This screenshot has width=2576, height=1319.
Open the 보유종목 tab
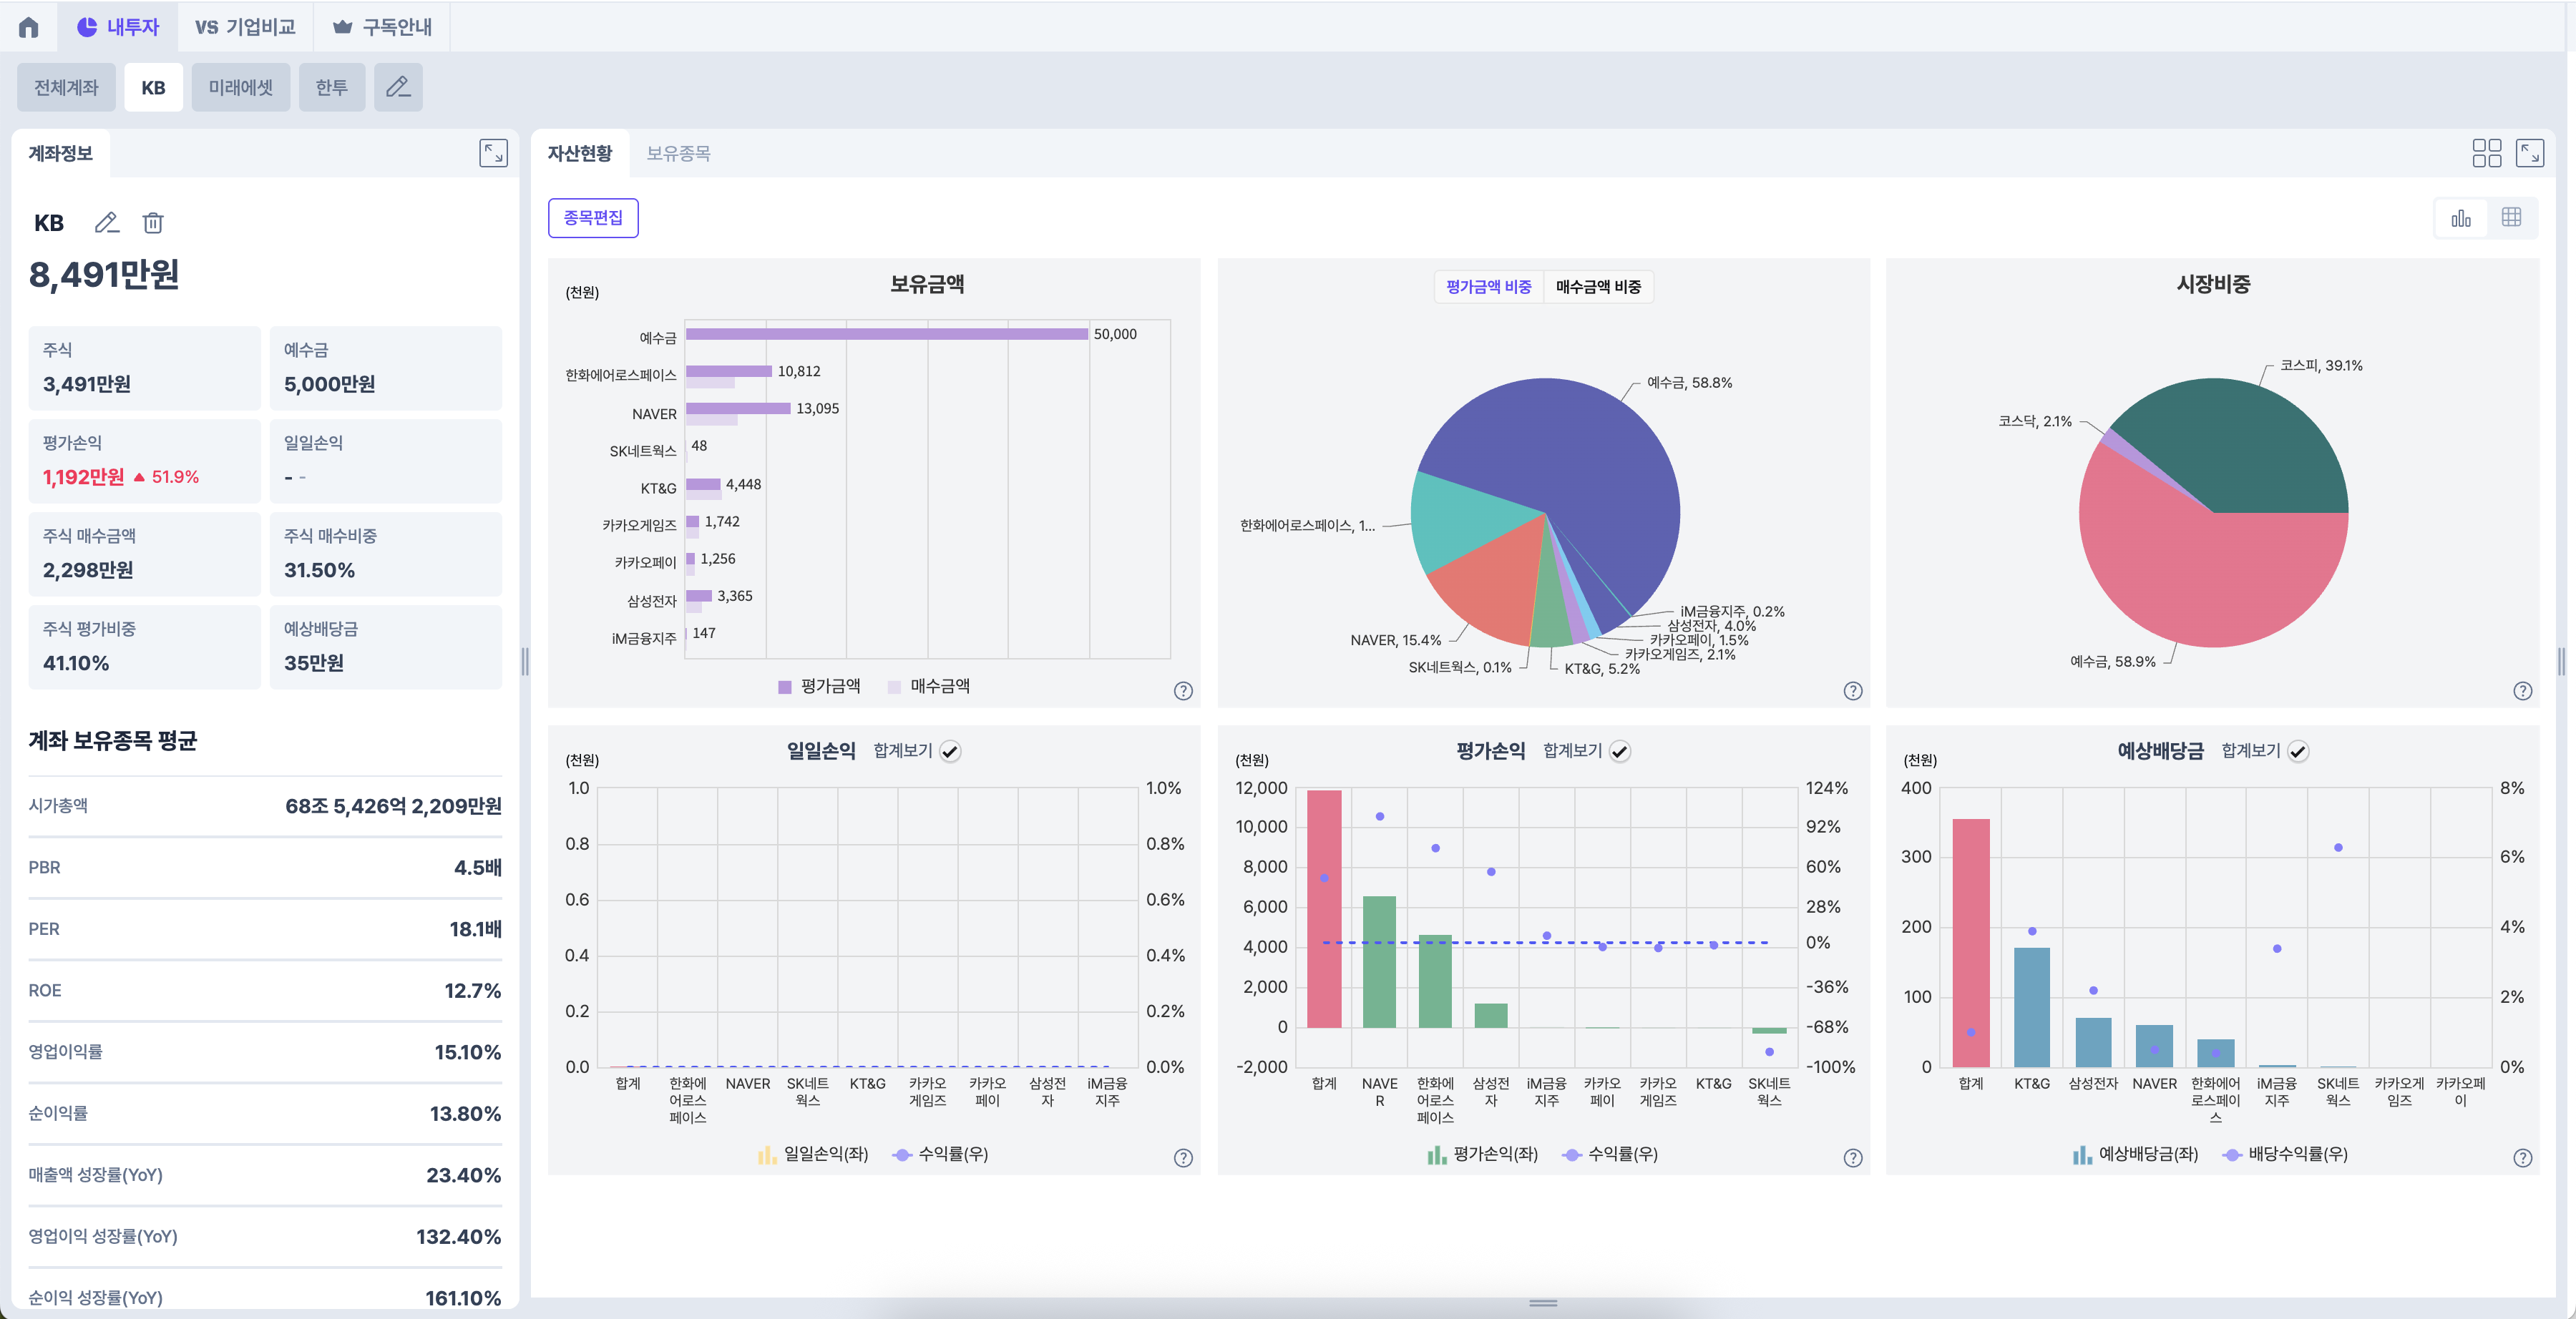(x=678, y=153)
